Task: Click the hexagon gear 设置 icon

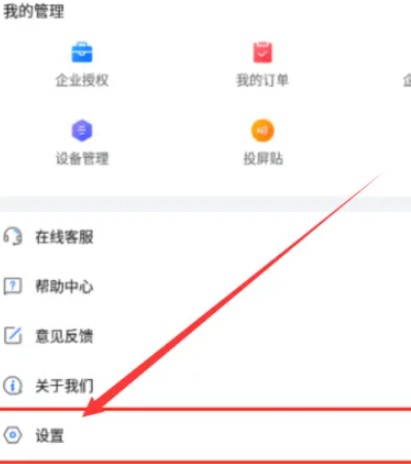Action: click(x=13, y=435)
